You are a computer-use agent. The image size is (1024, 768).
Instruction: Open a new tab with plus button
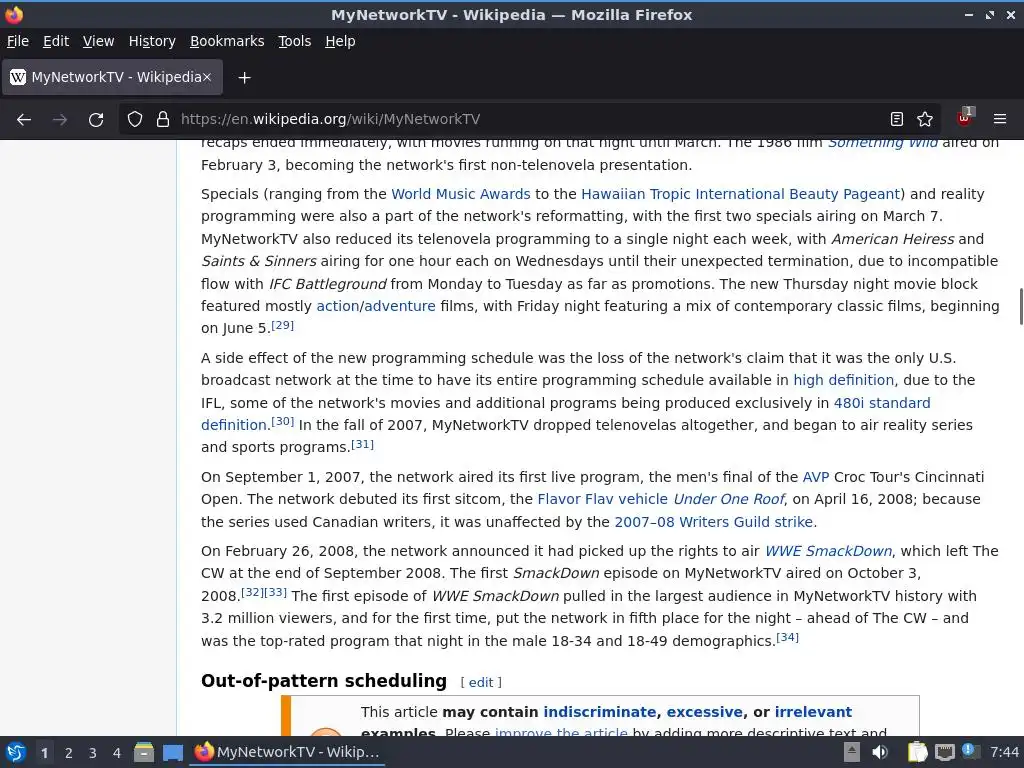[x=244, y=78]
